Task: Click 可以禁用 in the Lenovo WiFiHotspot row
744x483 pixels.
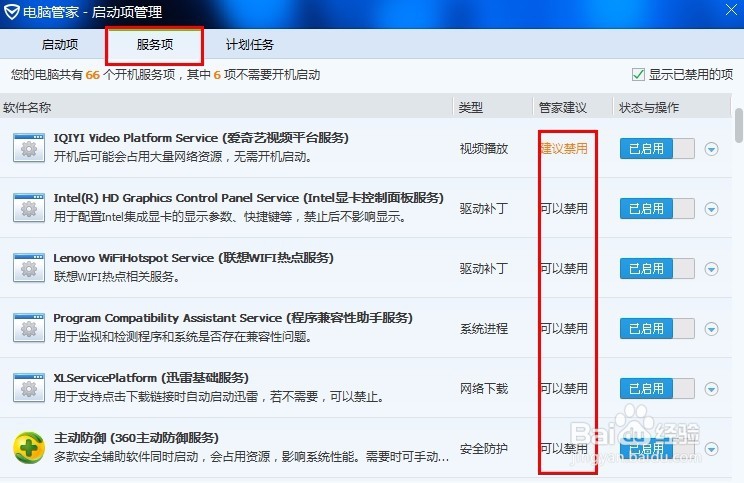Action: click(x=564, y=269)
